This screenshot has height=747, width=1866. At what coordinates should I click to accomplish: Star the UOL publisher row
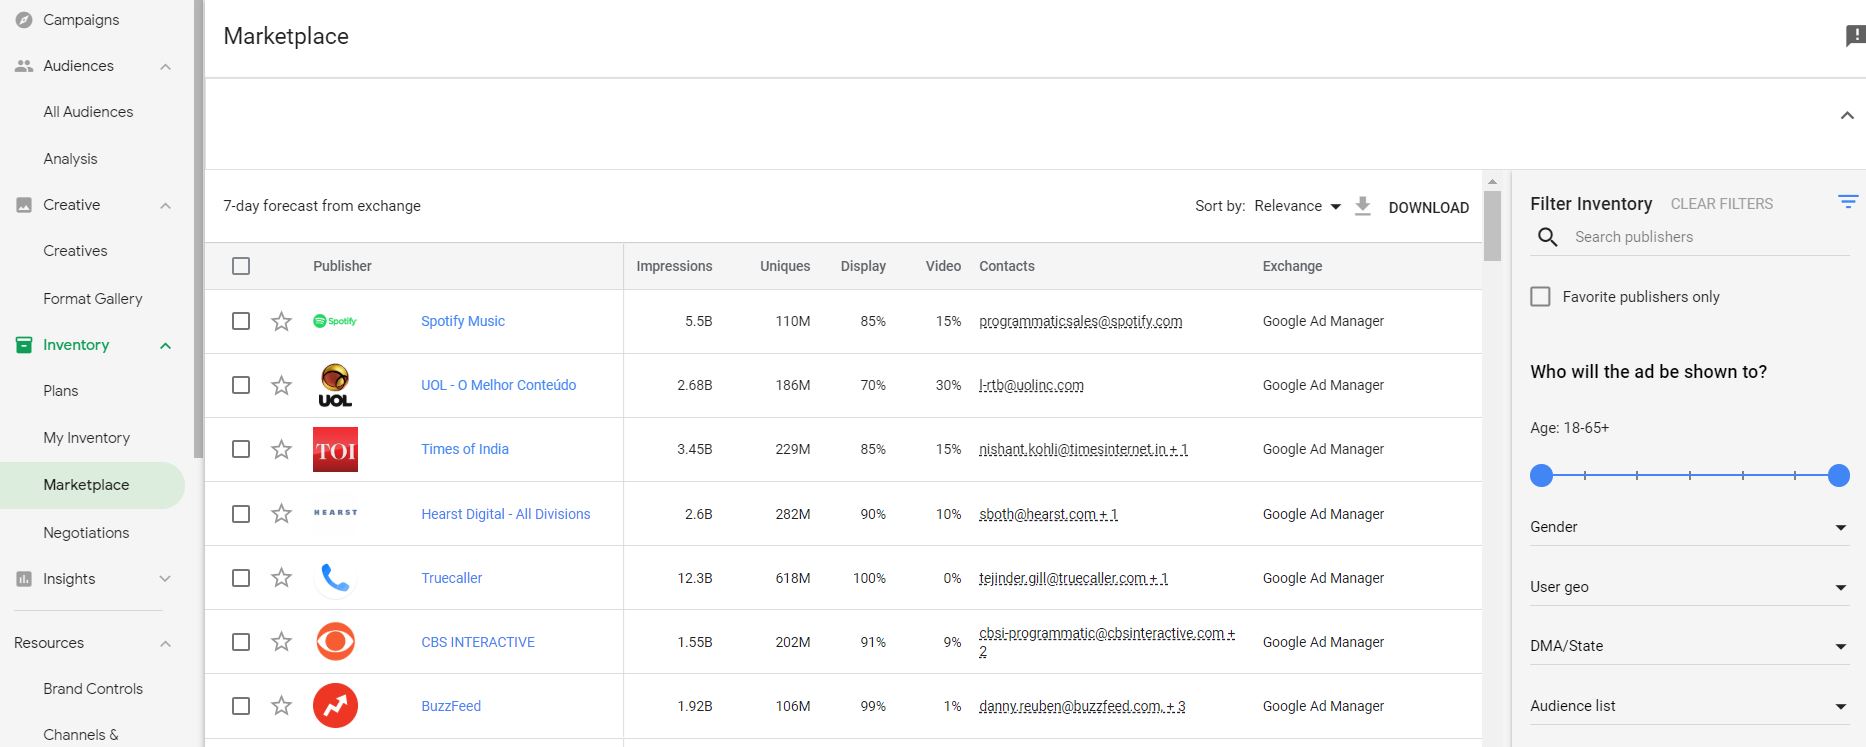(282, 385)
